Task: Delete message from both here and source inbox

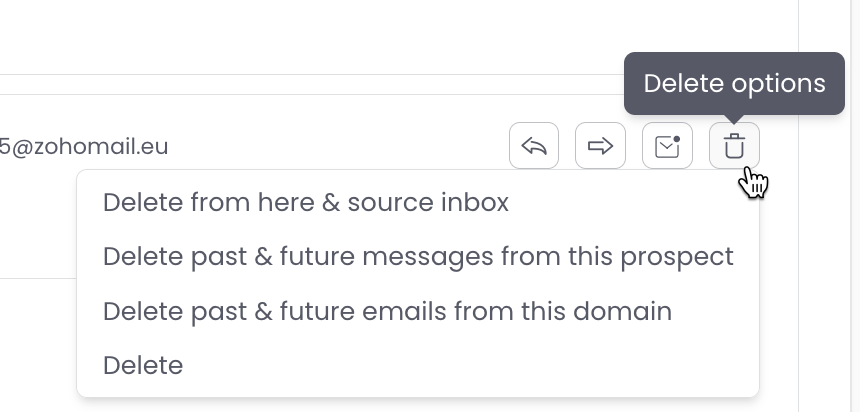Action: click(306, 203)
